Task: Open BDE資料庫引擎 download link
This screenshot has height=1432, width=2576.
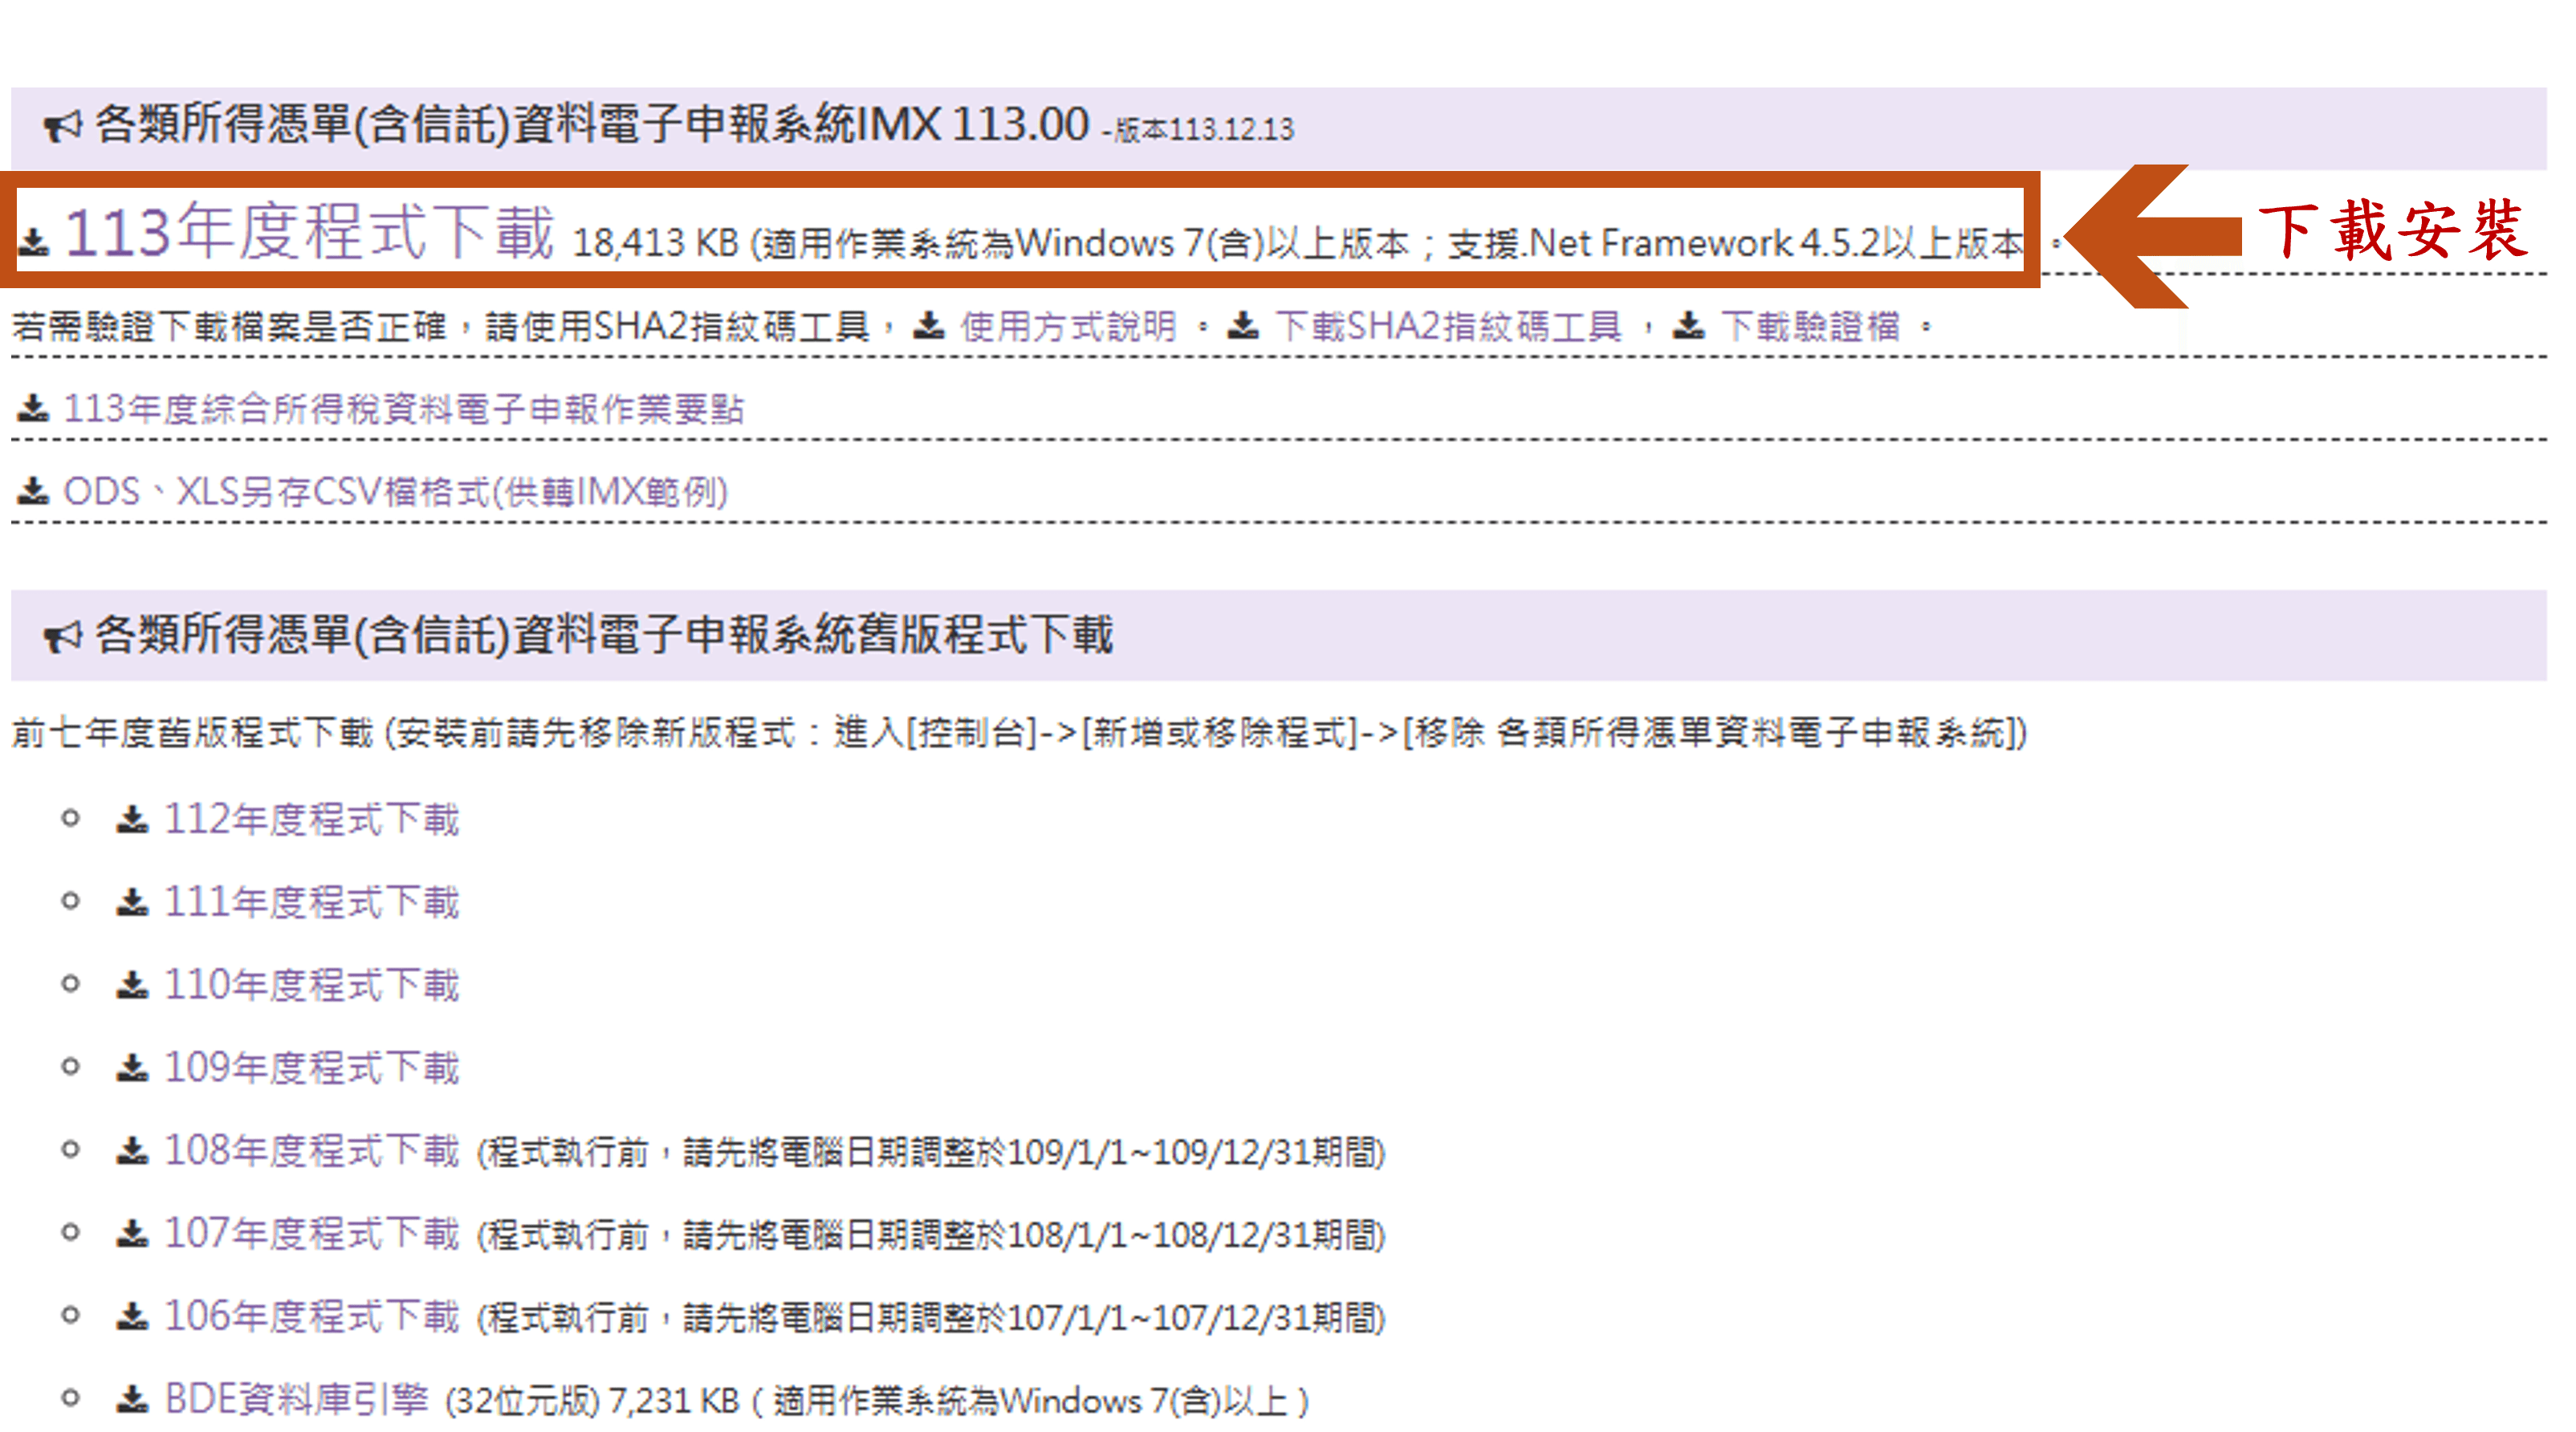Action: click(296, 1399)
